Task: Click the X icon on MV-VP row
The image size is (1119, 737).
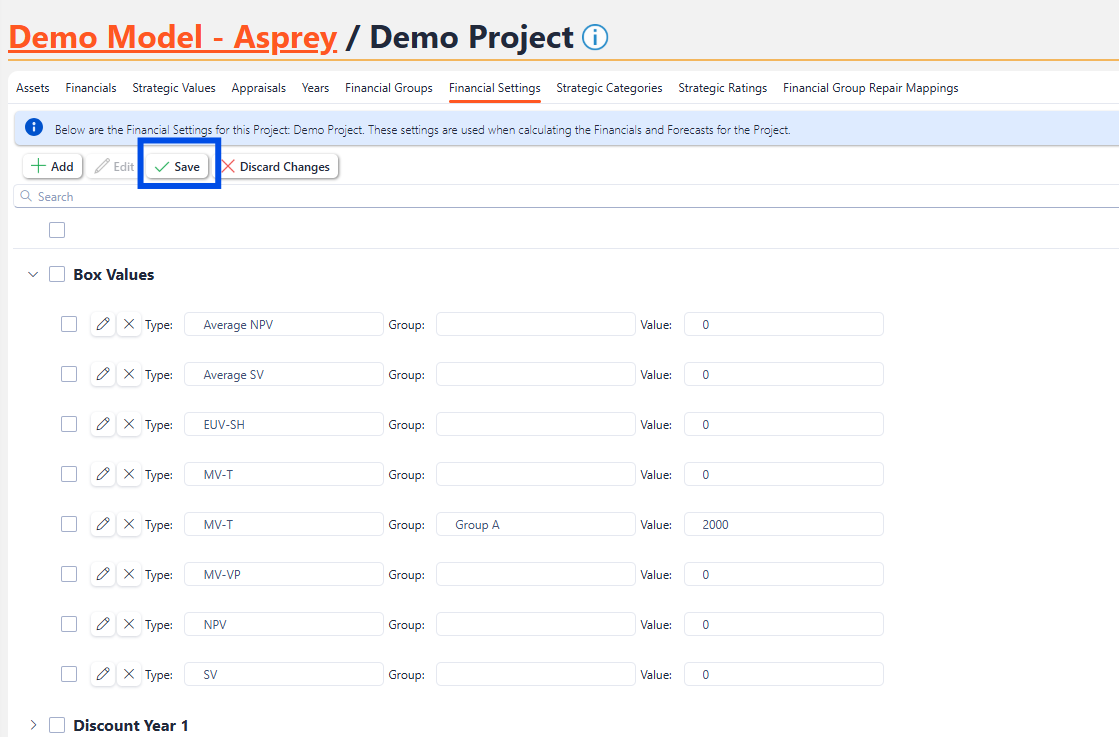Action: tap(129, 574)
